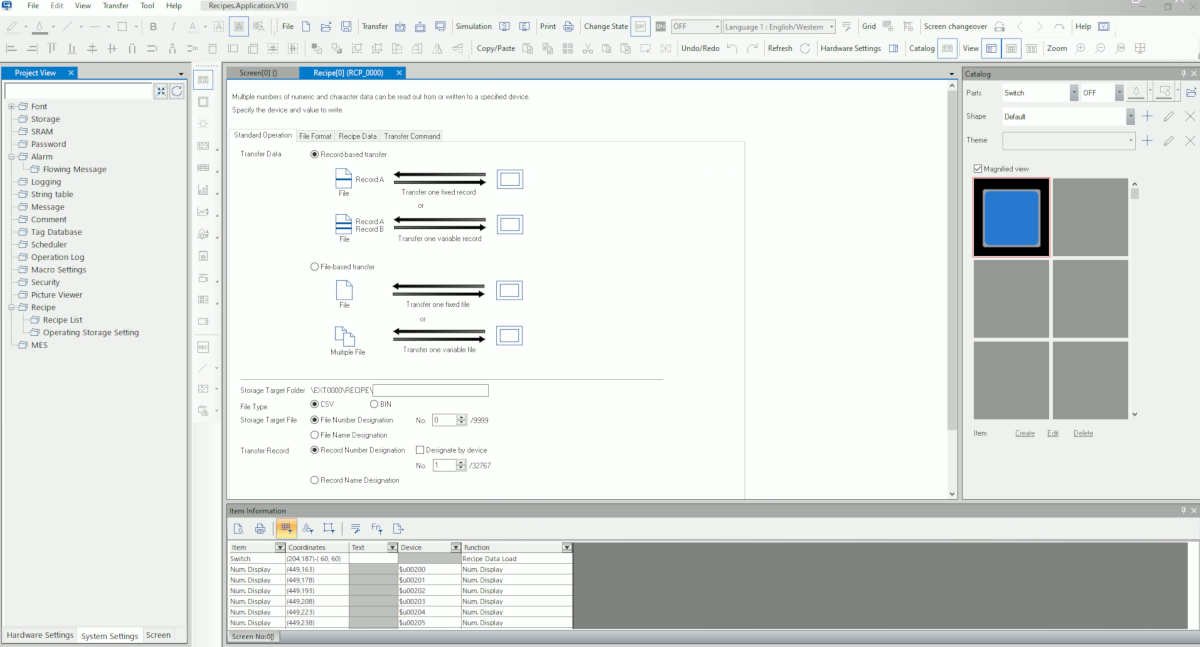Select the blue switch thumbnail in Magnified view
The height and width of the screenshot is (647, 1200).
pos(1011,216)
